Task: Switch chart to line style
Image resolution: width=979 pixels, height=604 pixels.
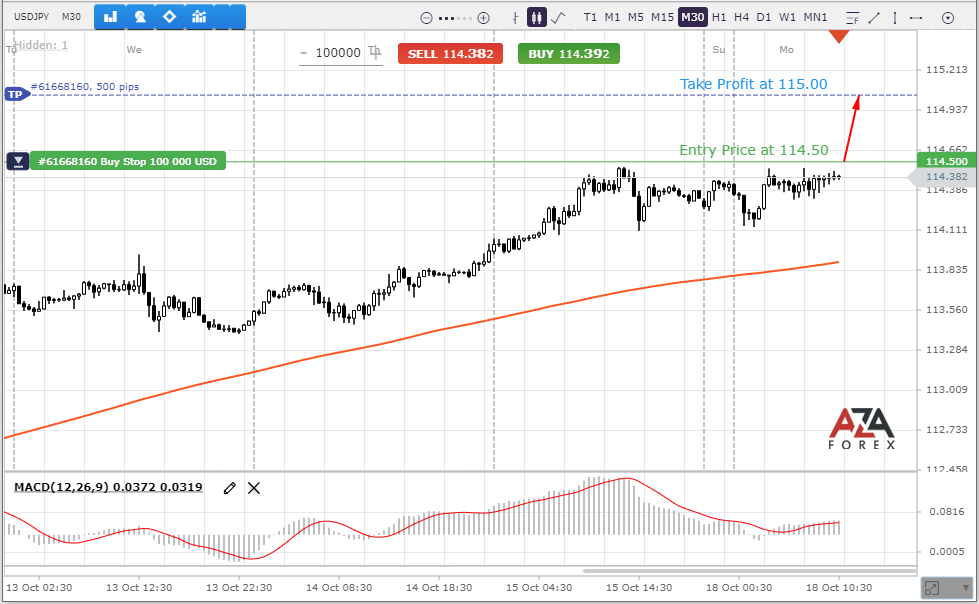Action: click(x=558, y=17)
